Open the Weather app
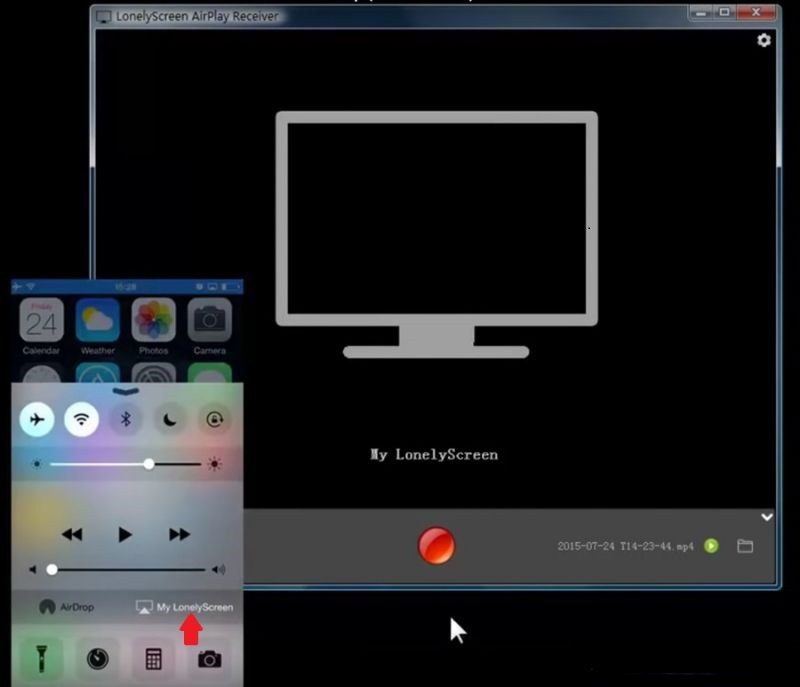This screenshot has width=800, height=687. (x=97, y=326)
